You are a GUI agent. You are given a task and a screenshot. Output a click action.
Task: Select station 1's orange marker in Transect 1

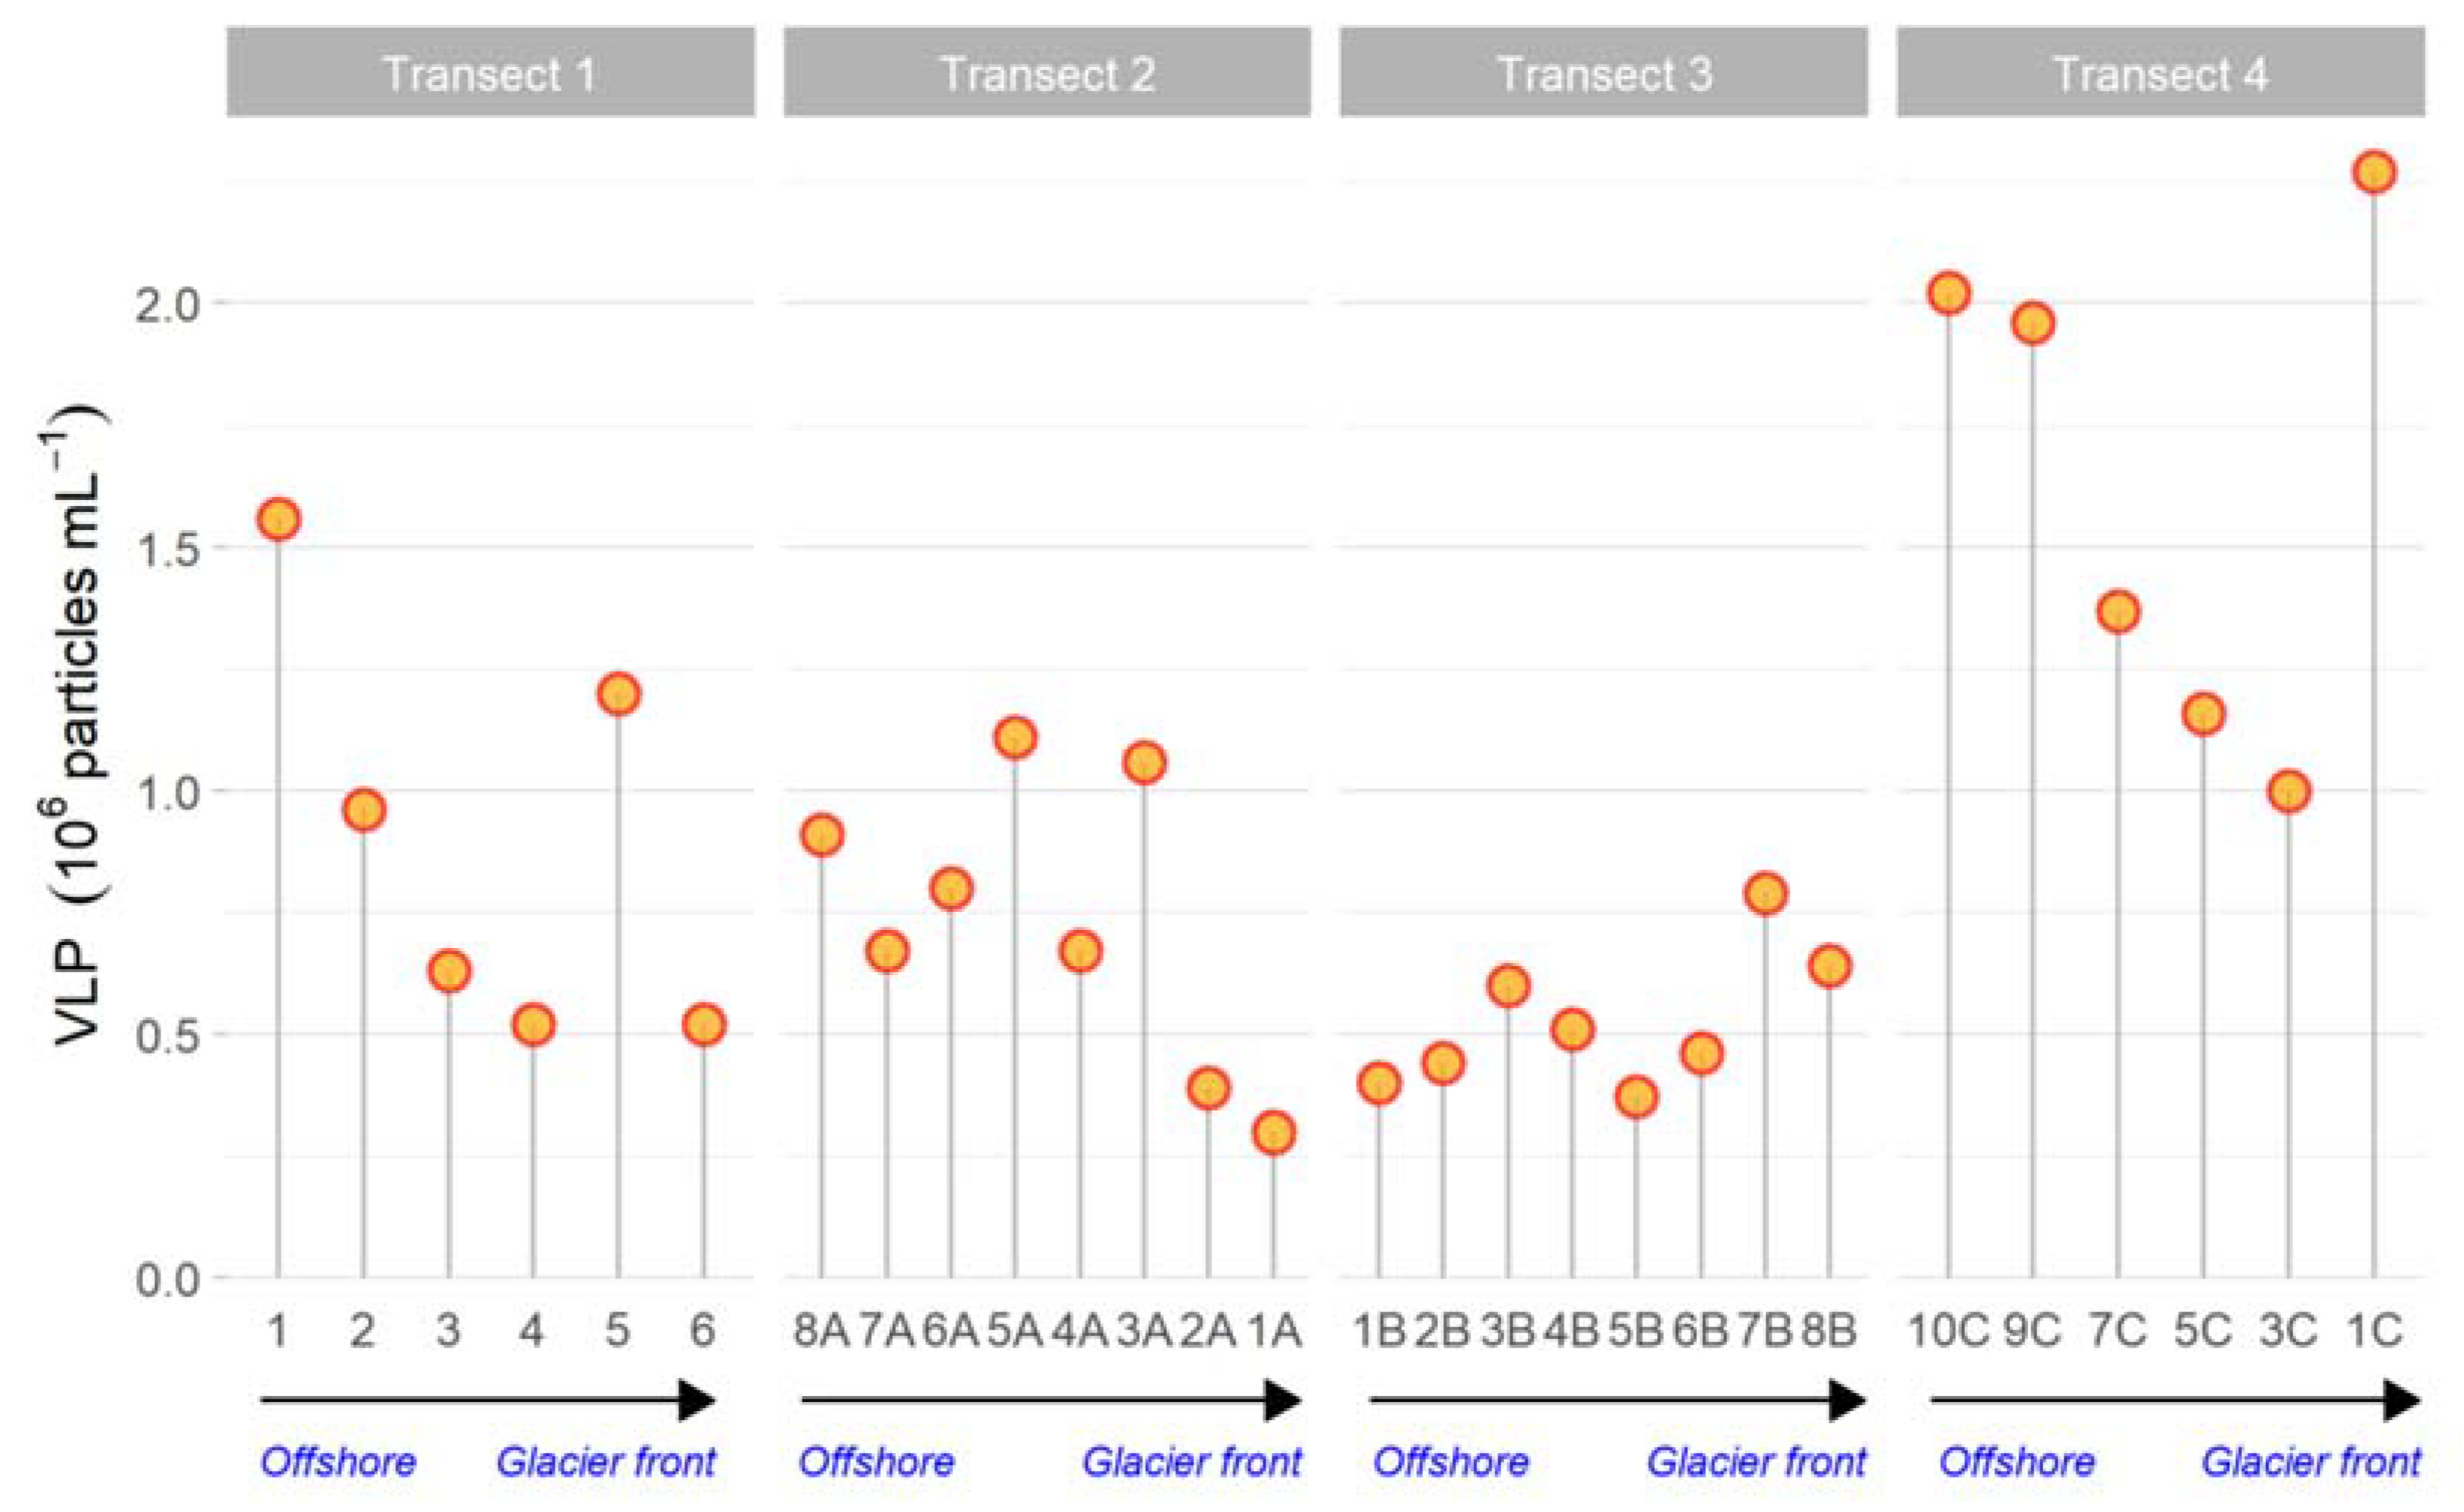(279, 519)
